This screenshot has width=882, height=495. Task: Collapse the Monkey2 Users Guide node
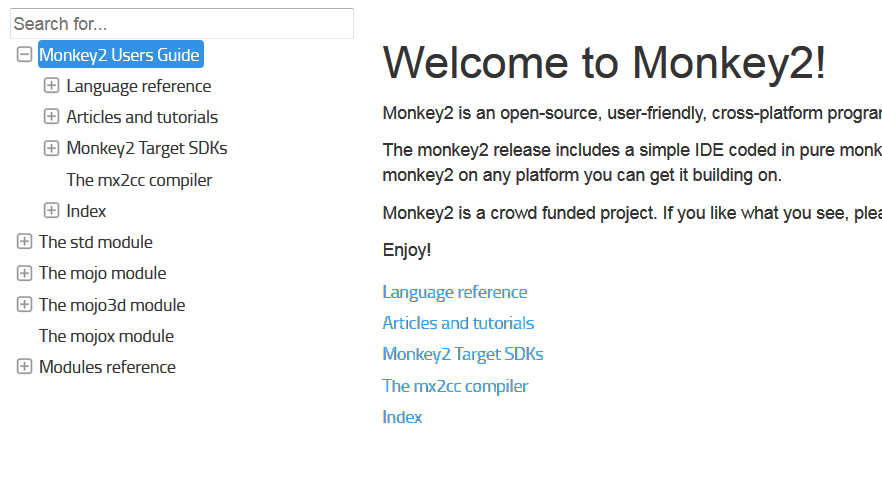tap(25, 55)
